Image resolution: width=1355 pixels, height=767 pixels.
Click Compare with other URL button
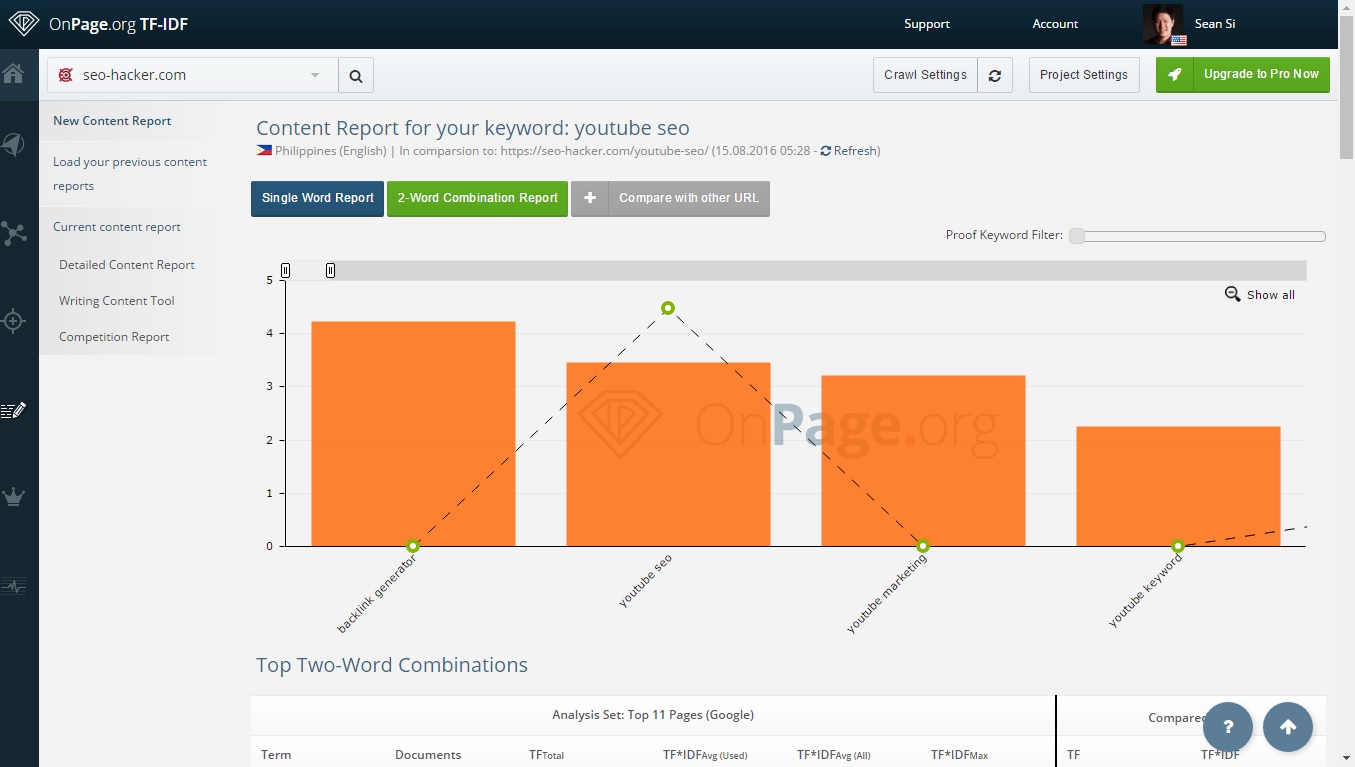670,198
